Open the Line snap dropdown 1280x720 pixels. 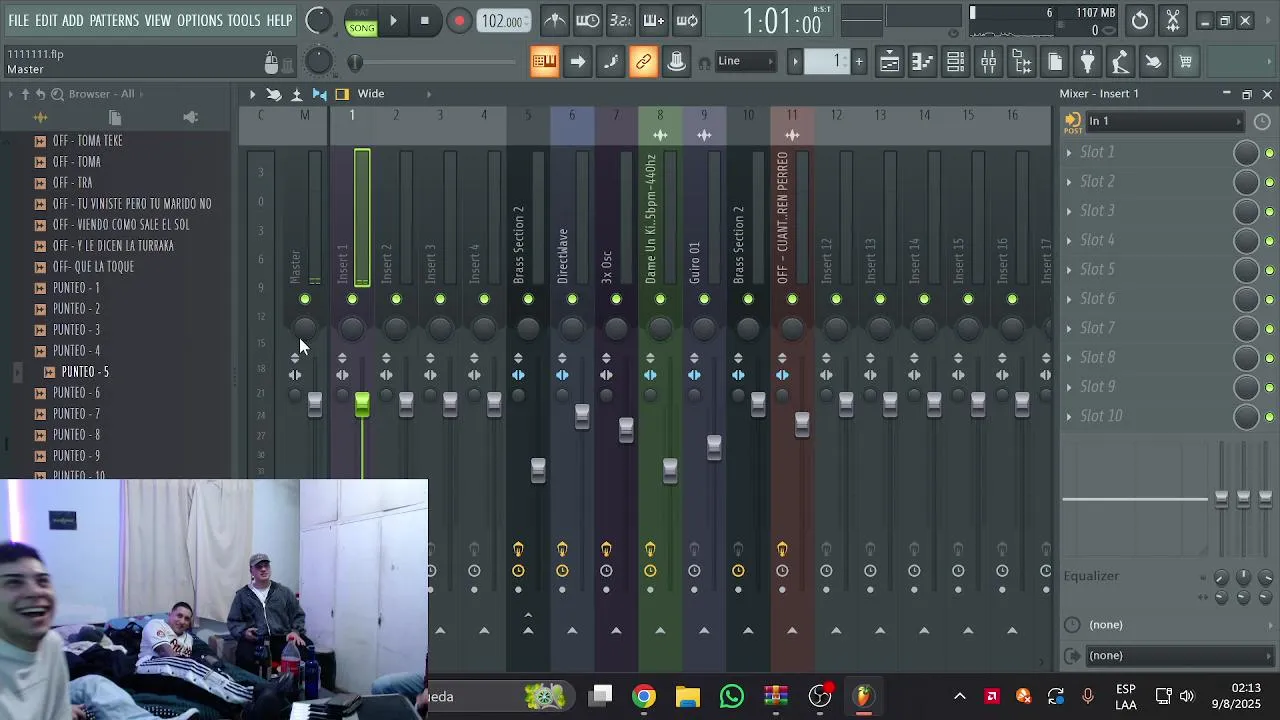coord(745,61)
